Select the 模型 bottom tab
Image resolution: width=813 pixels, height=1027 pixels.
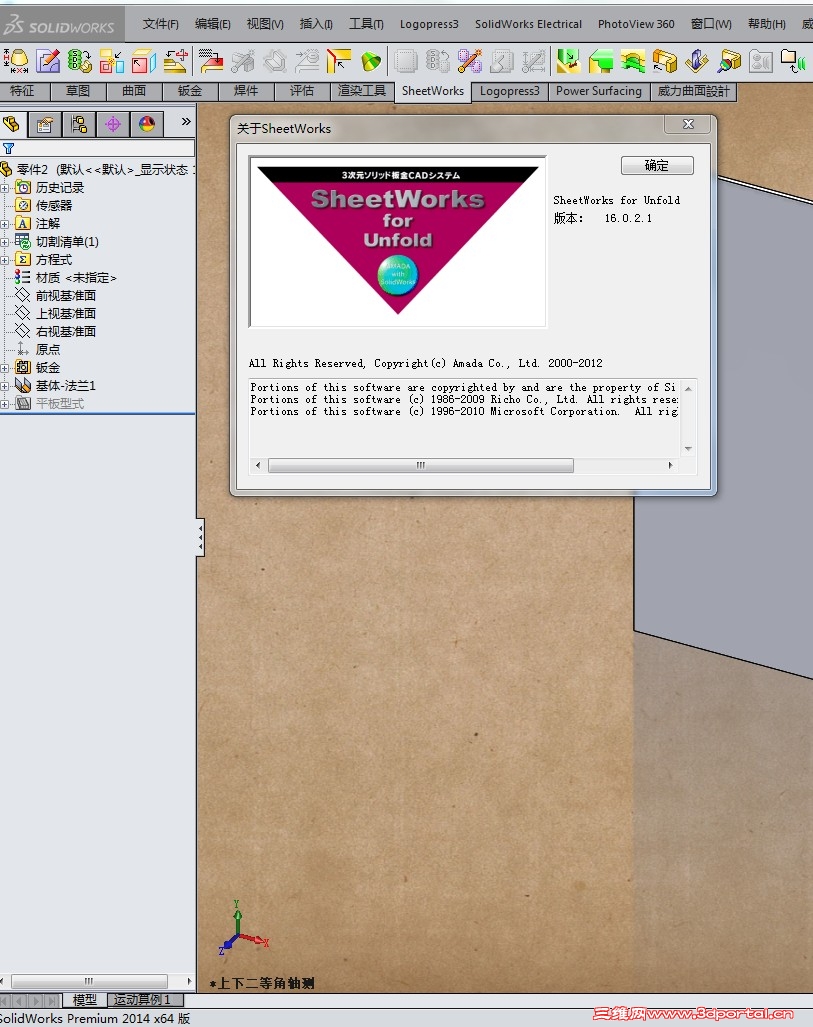click(85, 1000)
